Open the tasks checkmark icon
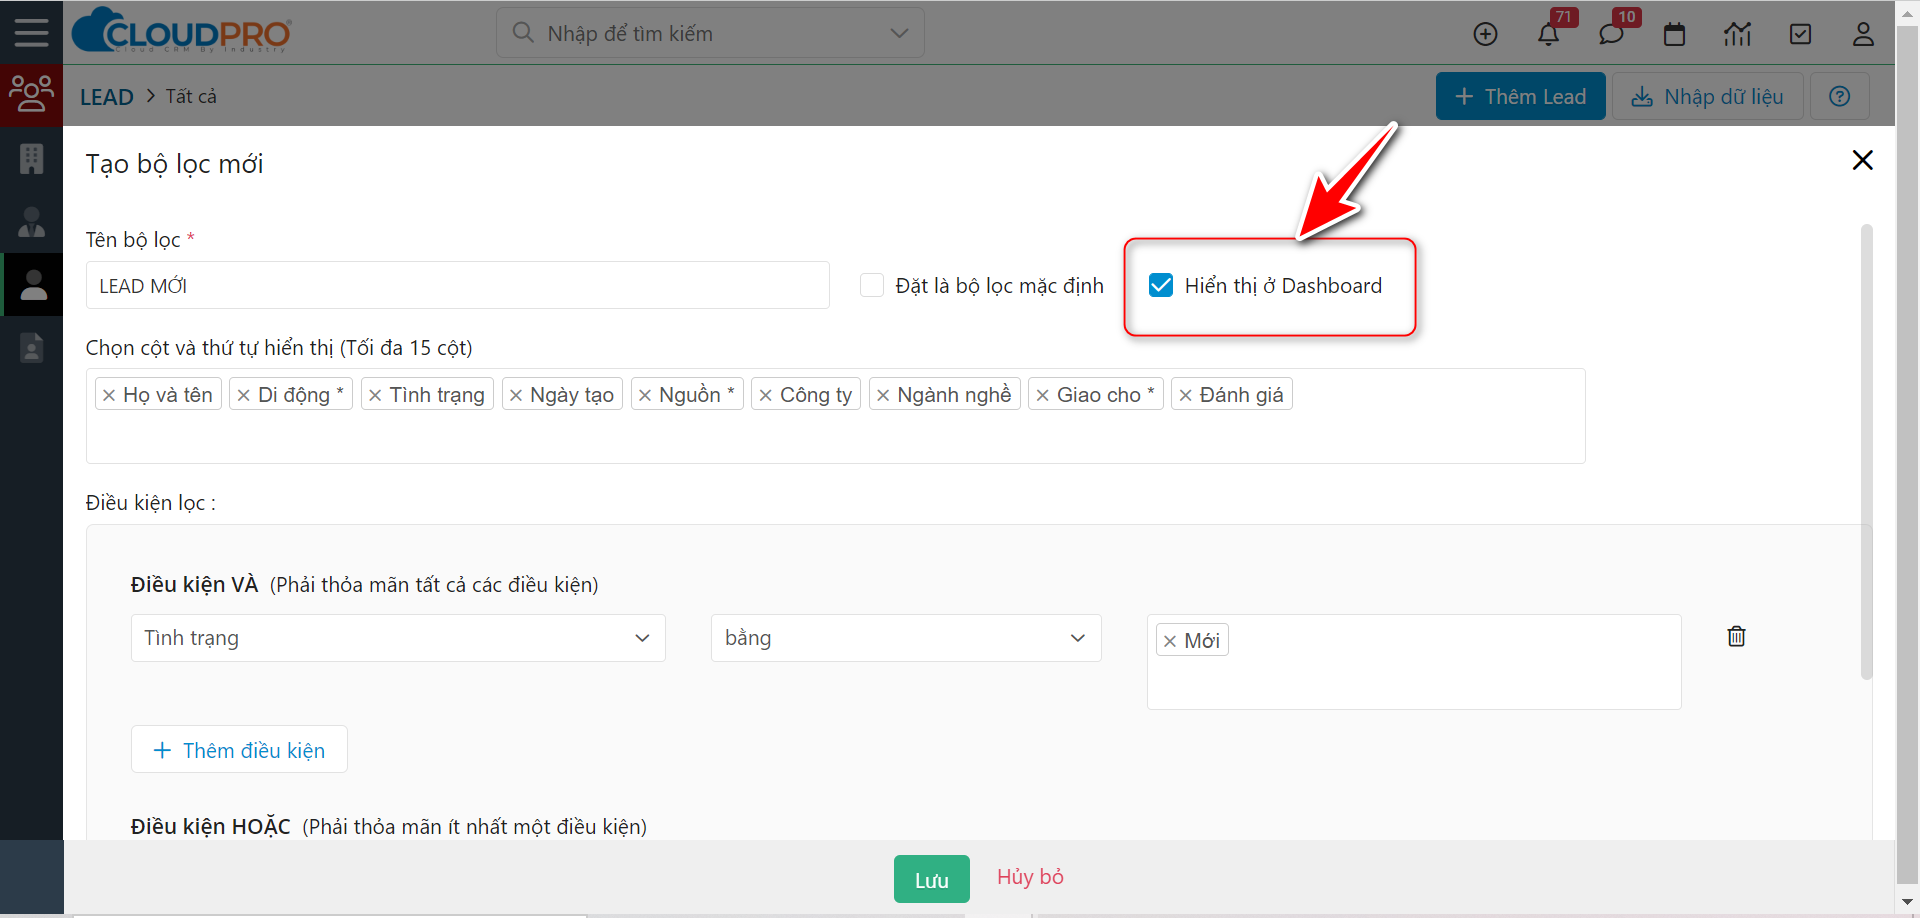The image size is (1920, 918). click(1800, 34)
